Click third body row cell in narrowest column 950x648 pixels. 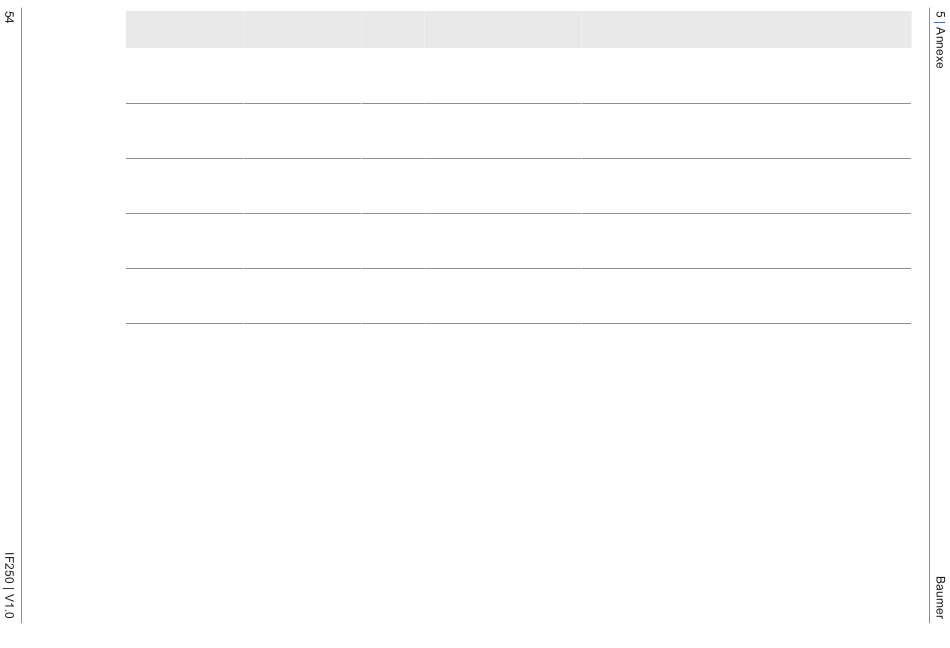(x=393, y=186)
